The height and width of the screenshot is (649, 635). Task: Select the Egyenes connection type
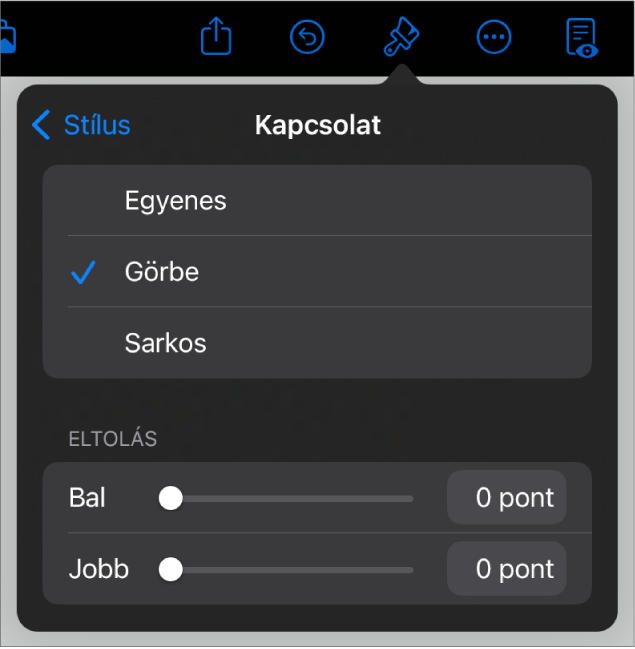[x=176, y=201]
